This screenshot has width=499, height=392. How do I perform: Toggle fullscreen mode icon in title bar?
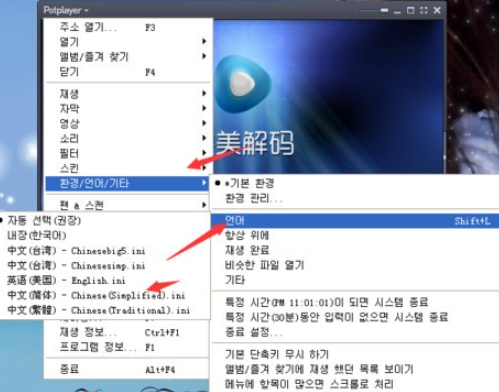tap(424, 11)
